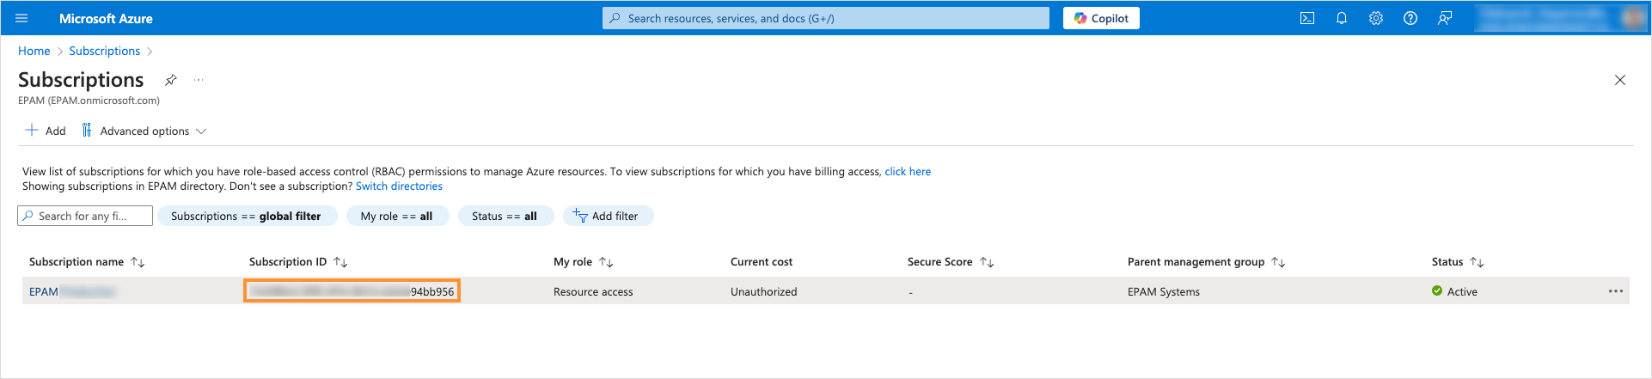
Task: Click Subscriptions breadcrumb link
Action: click(104, 51)
